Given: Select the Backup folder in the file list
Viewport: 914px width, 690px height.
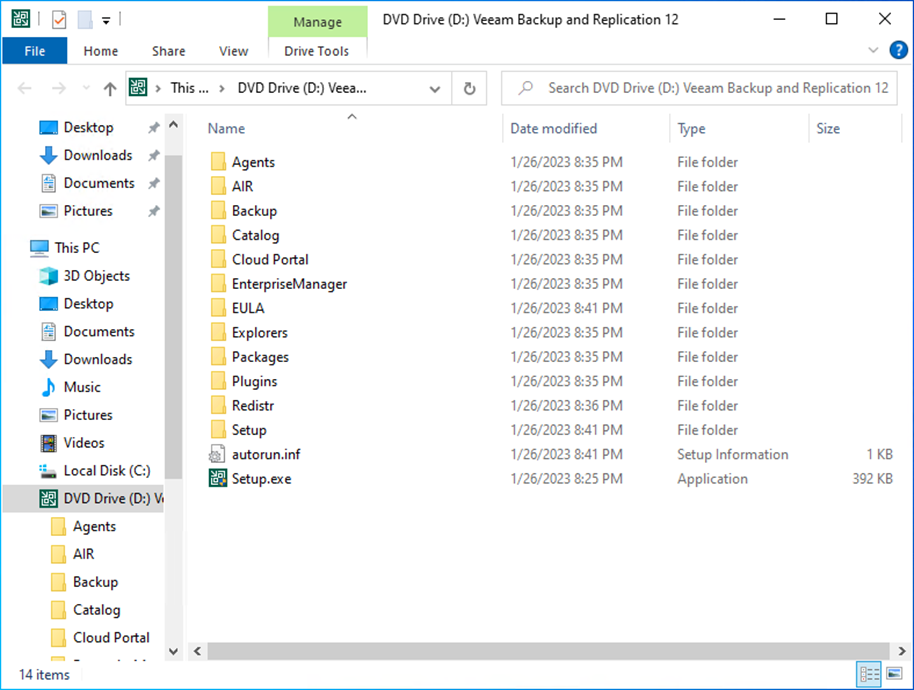Looking at the screenshot, I should pos(254,211).
